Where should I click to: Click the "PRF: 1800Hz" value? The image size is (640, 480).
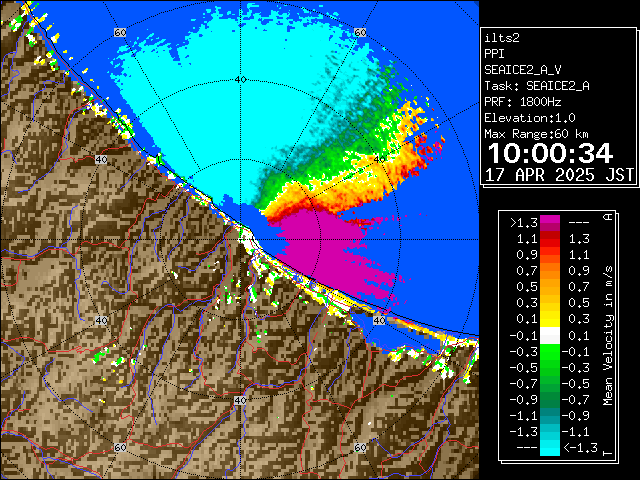(x=522, y=102)
